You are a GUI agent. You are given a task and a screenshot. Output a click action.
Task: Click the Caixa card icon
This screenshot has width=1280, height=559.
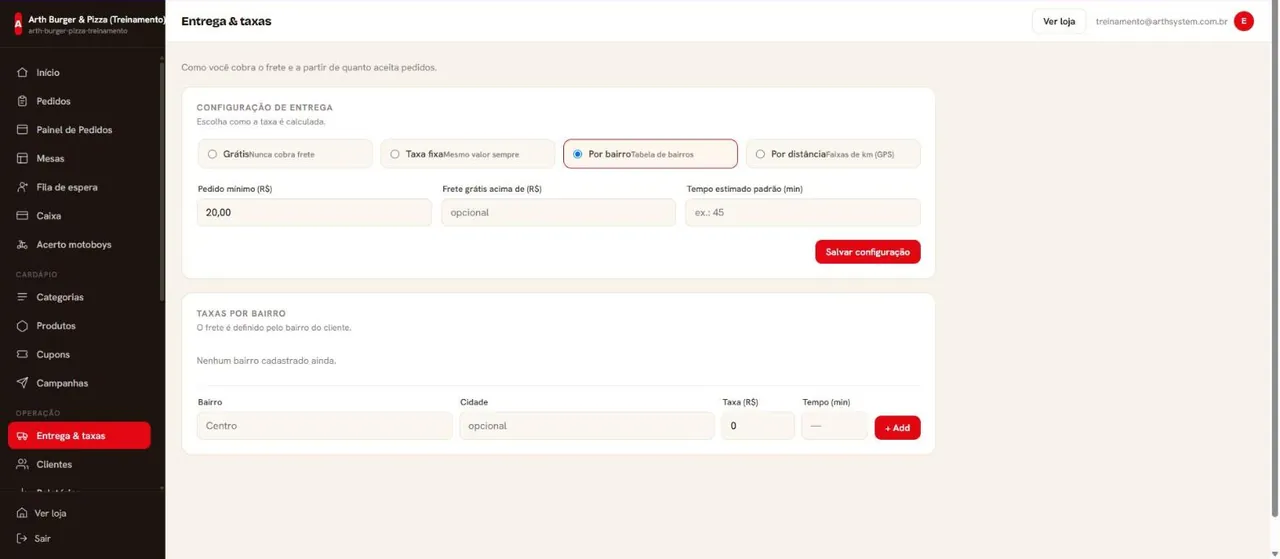click(x=22, y=216)
